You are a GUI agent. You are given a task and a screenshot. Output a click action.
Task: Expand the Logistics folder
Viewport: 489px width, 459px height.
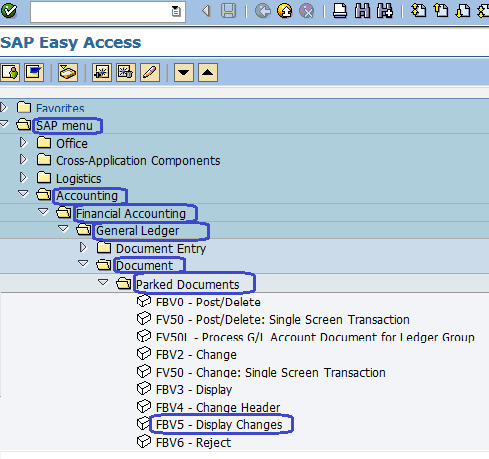pyautogui.click(x=23, y=177)
